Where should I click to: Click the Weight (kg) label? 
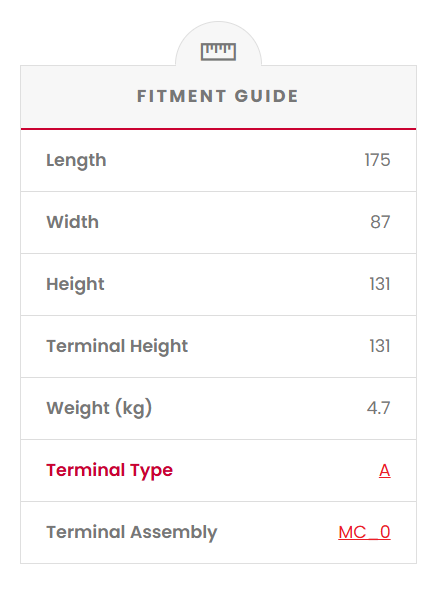[99, 408]
